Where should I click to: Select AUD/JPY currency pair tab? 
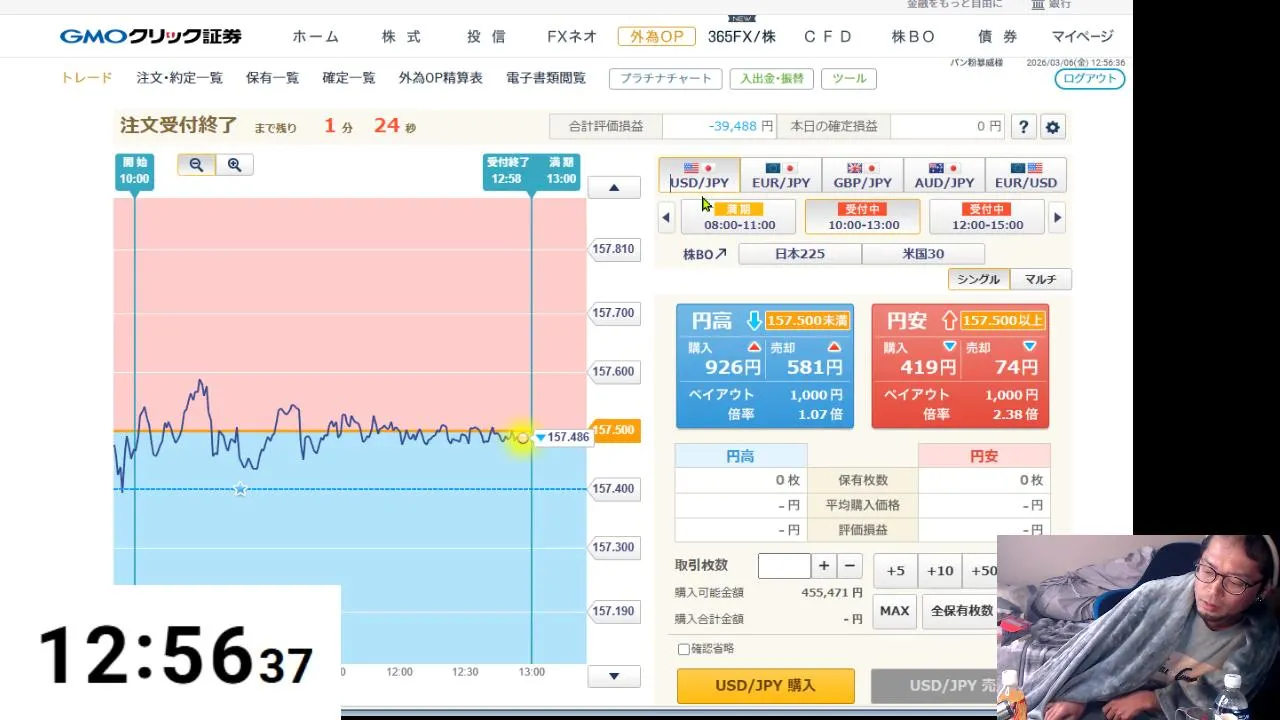click(x=944, y=175)
